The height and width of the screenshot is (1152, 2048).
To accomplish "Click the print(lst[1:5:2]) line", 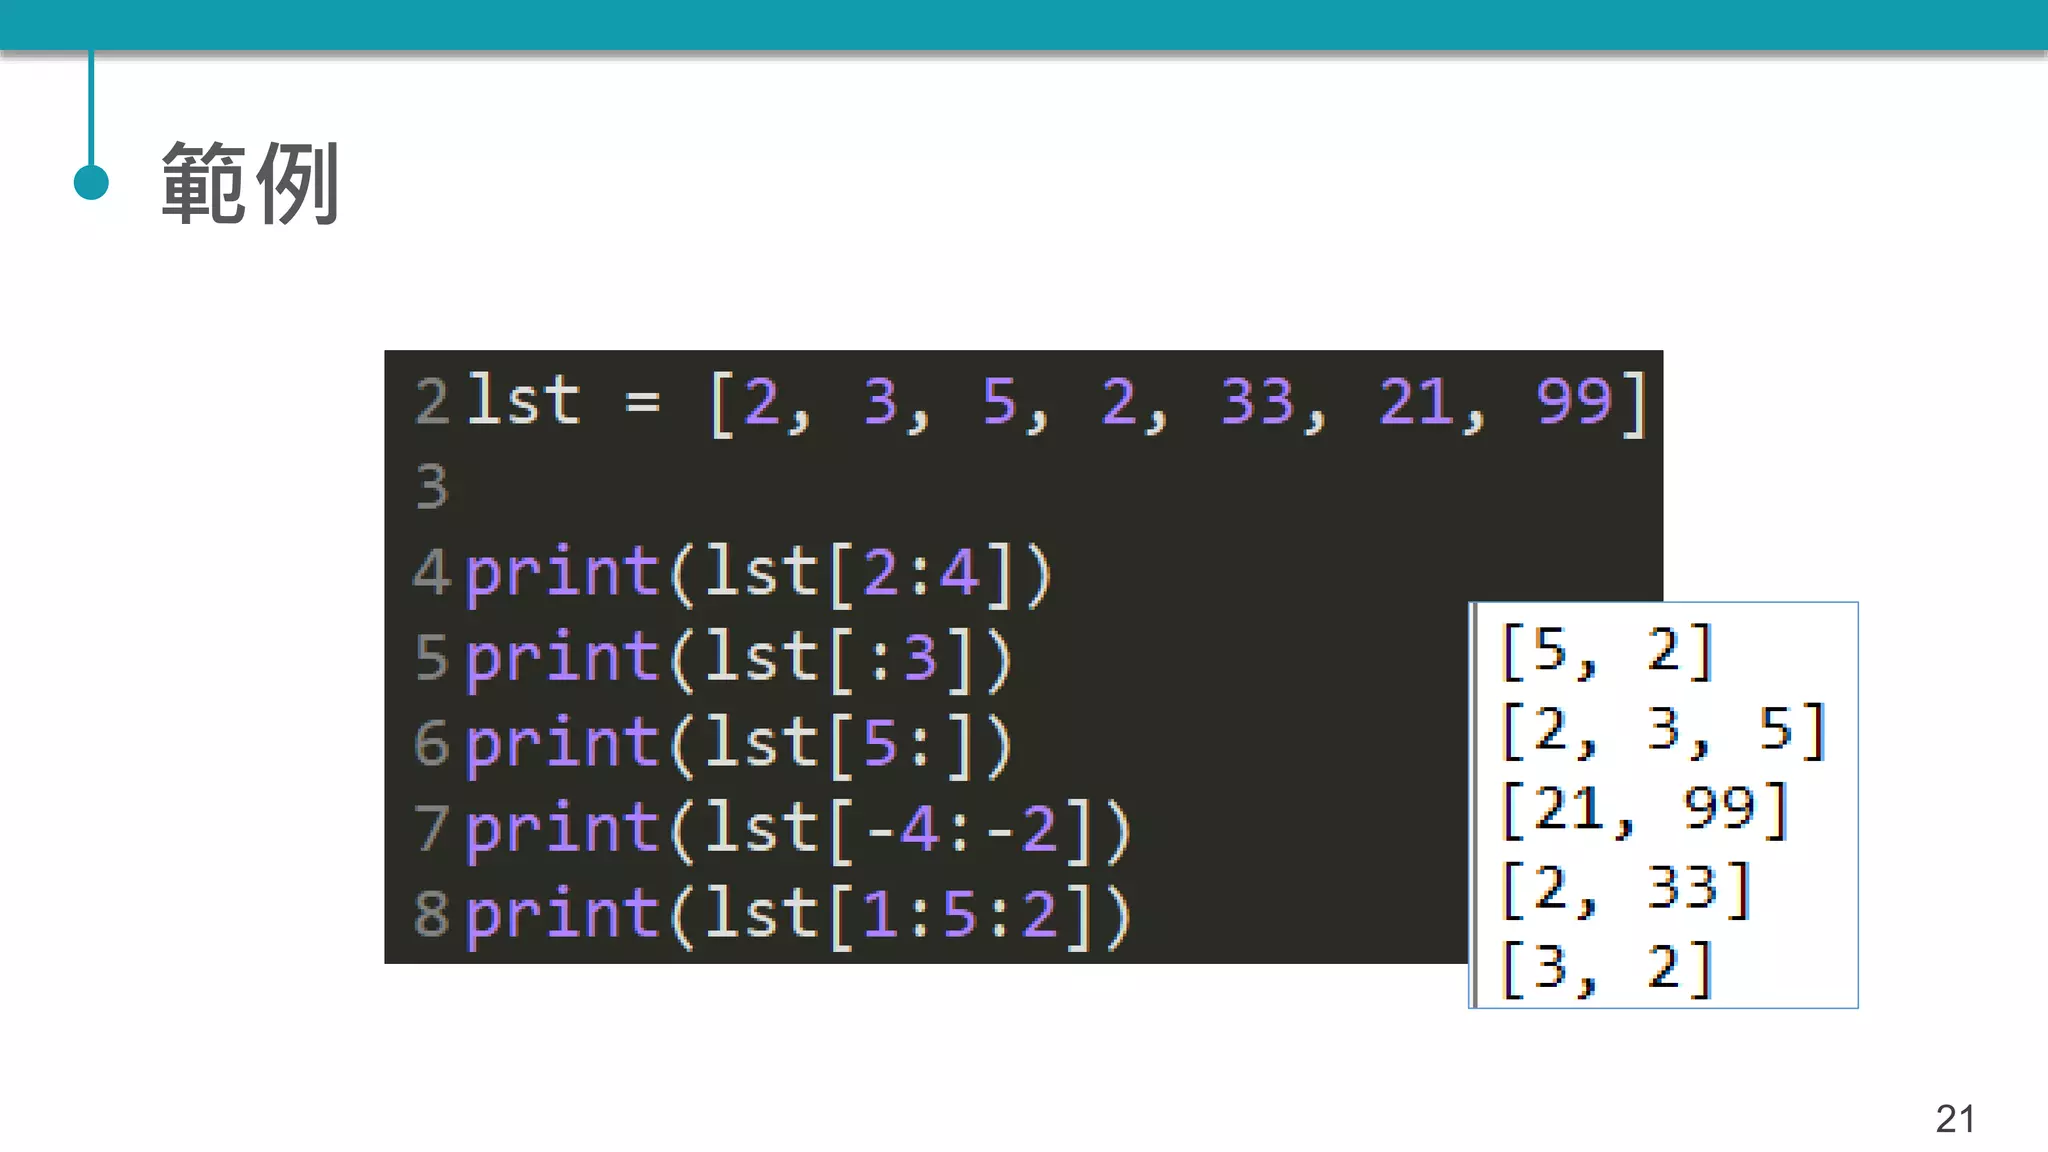I will [798, 915].
